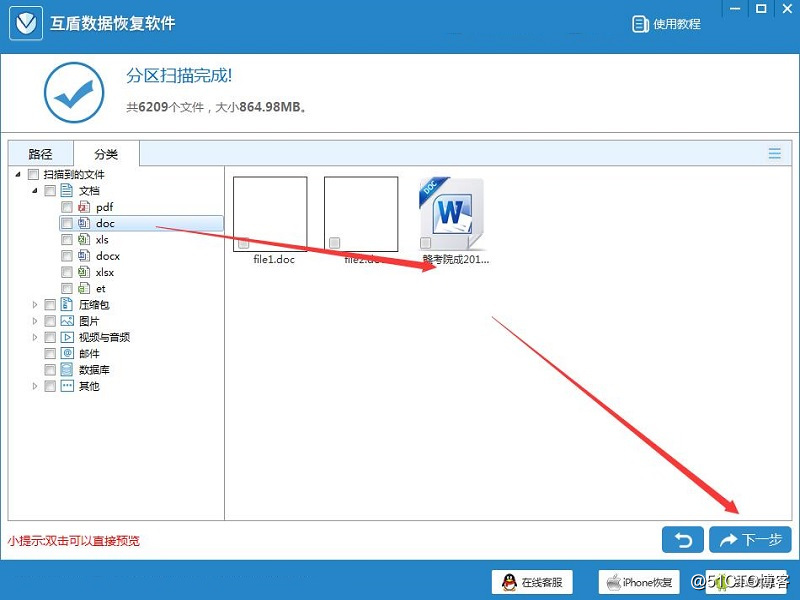Tick the checkbox on Word document thumbnail
The height and width of the screenshot is (600, 800).
click(x=426, y=243)
